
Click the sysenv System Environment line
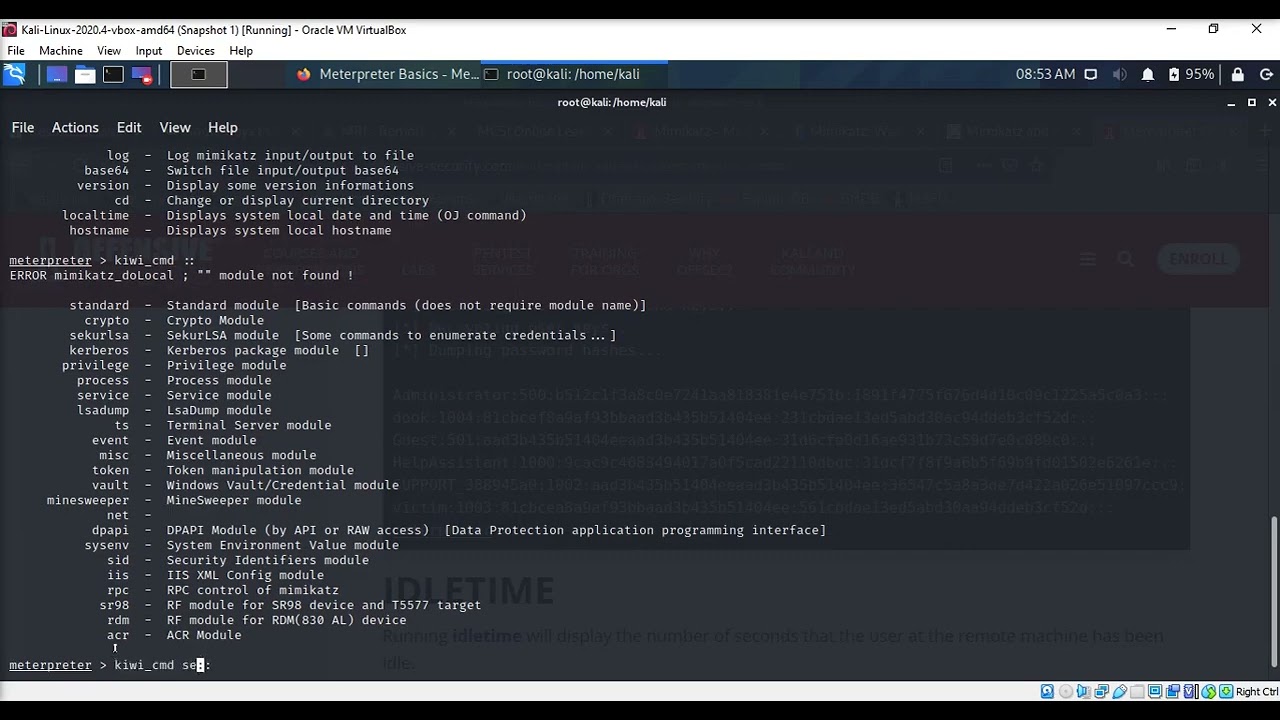[241, 545]
